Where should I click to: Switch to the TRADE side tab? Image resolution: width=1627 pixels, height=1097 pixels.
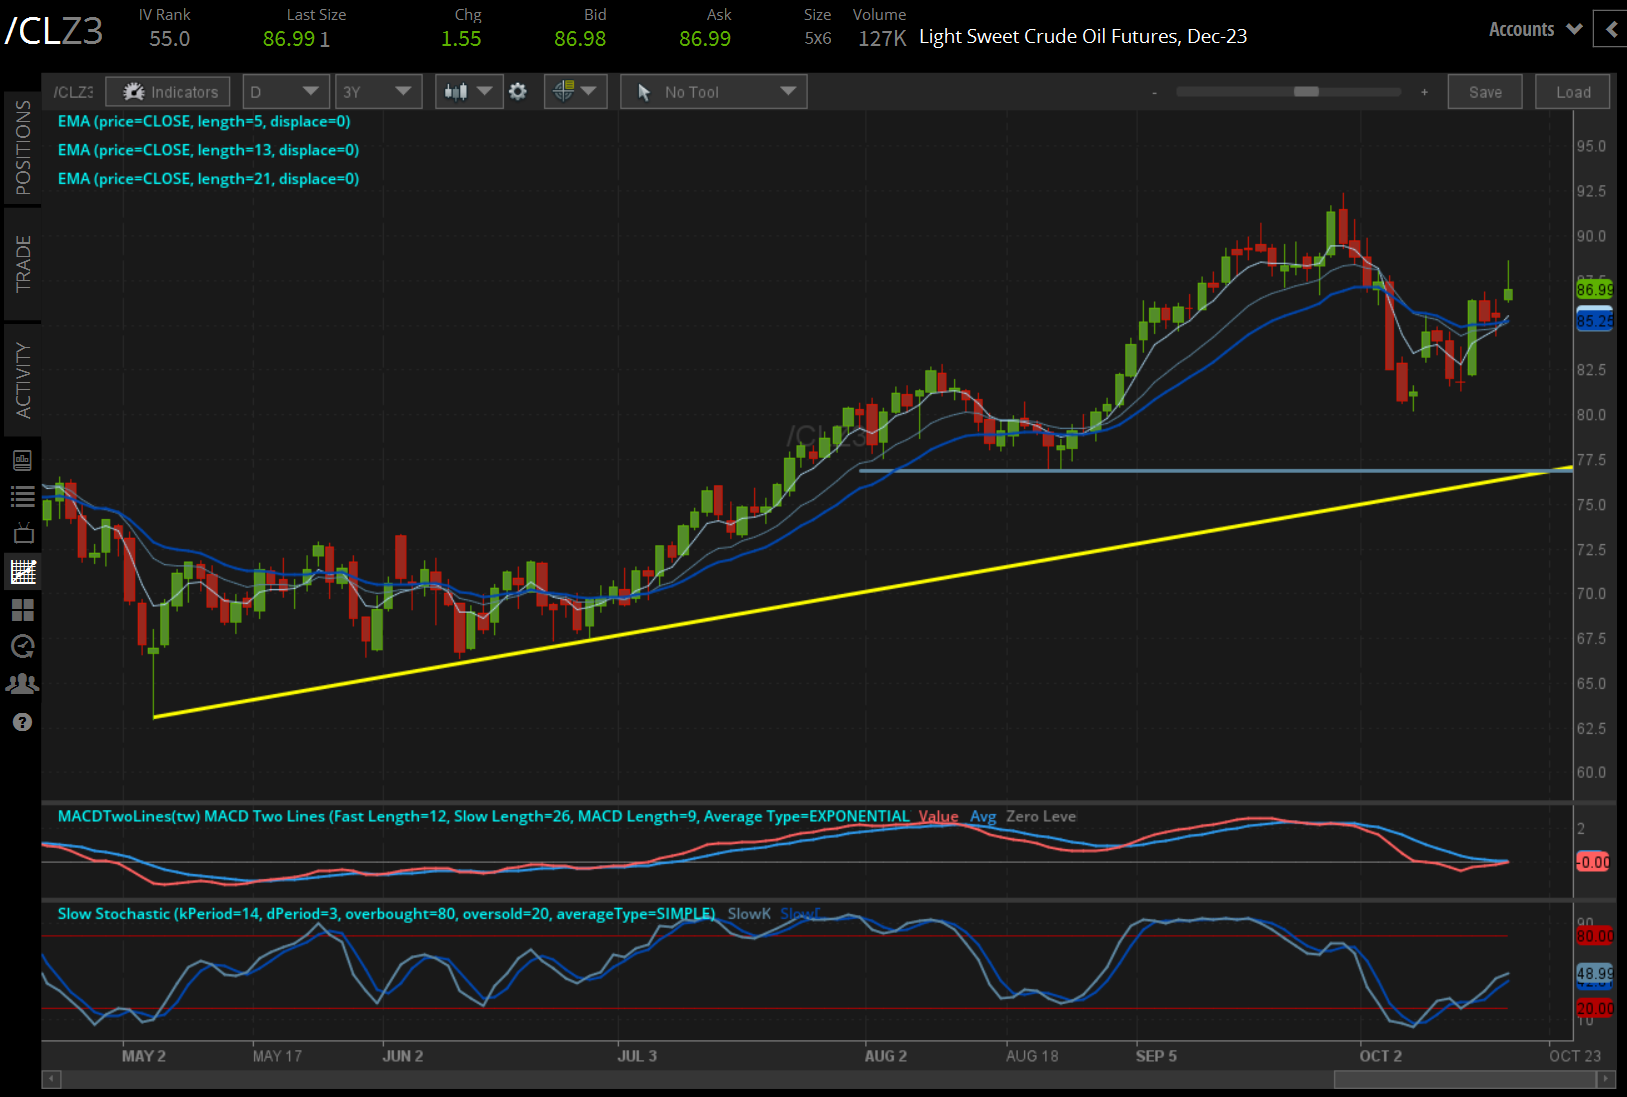22,264
